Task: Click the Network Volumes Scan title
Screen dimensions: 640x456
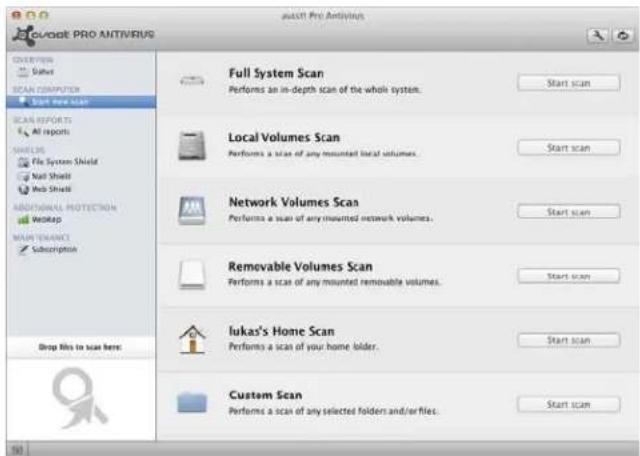Action: [x=294, y=202]
